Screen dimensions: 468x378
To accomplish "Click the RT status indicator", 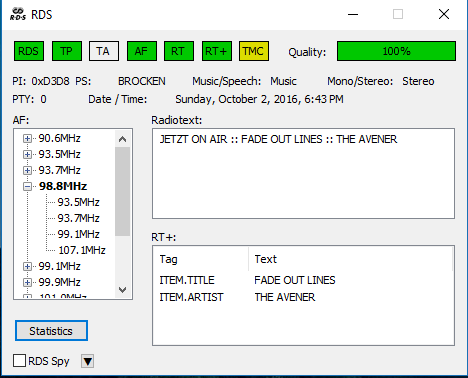I will (x=179, y=51).
